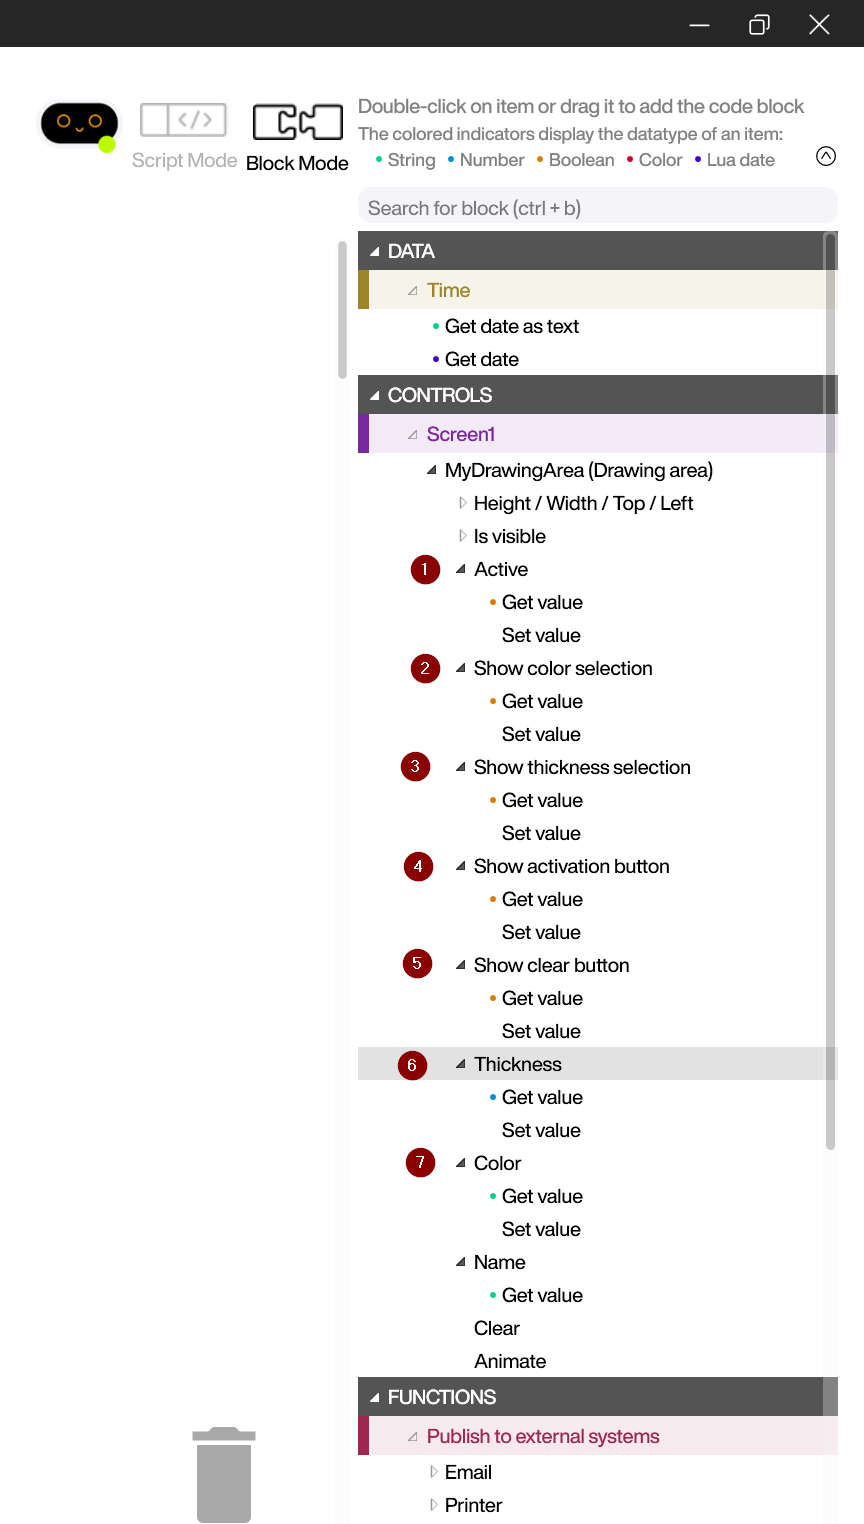Click red marker number 1 beside Active
The width and height of the screenshot is (864, 1524).
pos(425,570)
